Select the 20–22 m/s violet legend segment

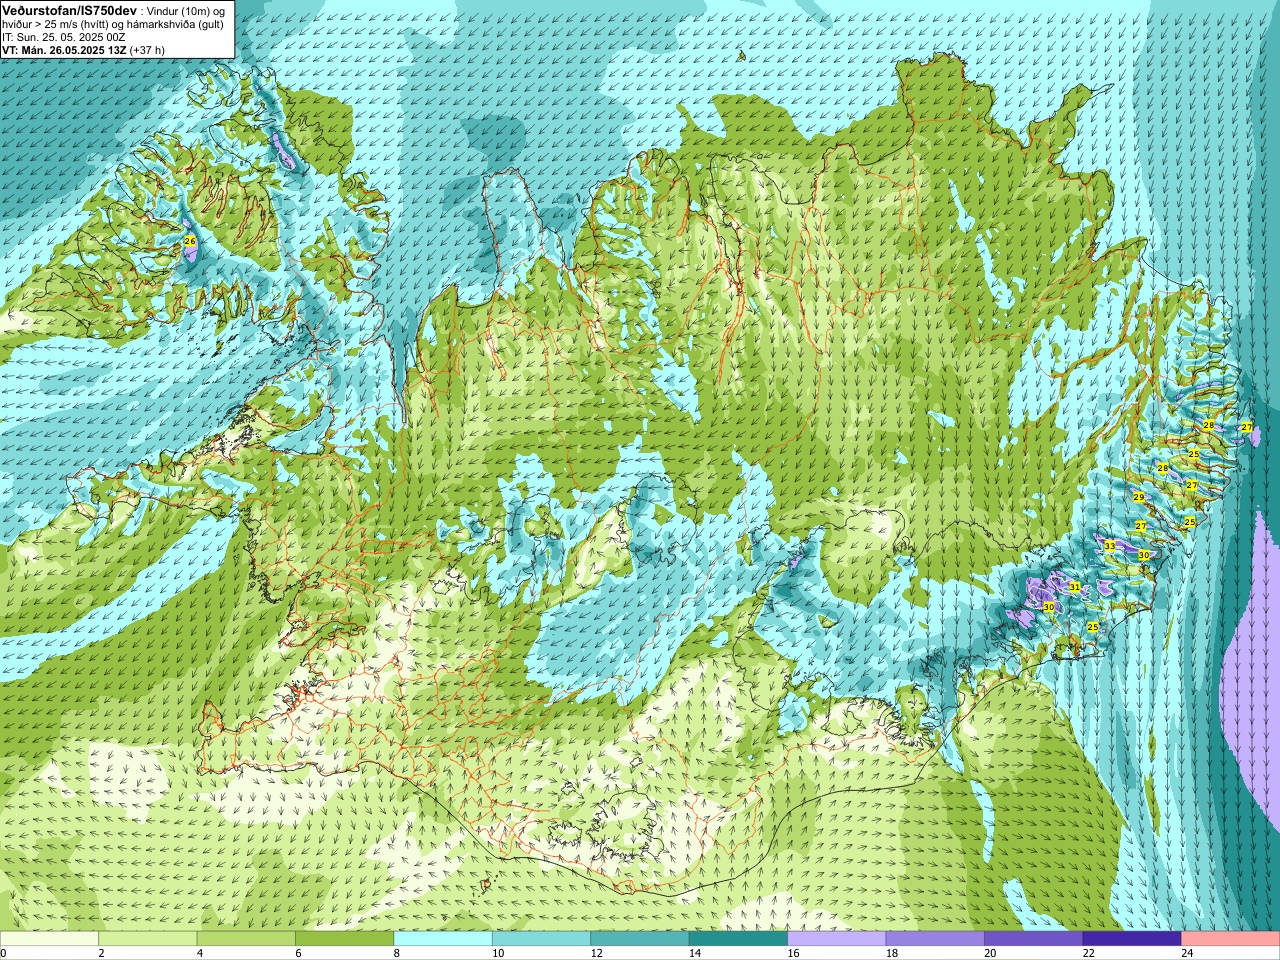[1034, 939]
